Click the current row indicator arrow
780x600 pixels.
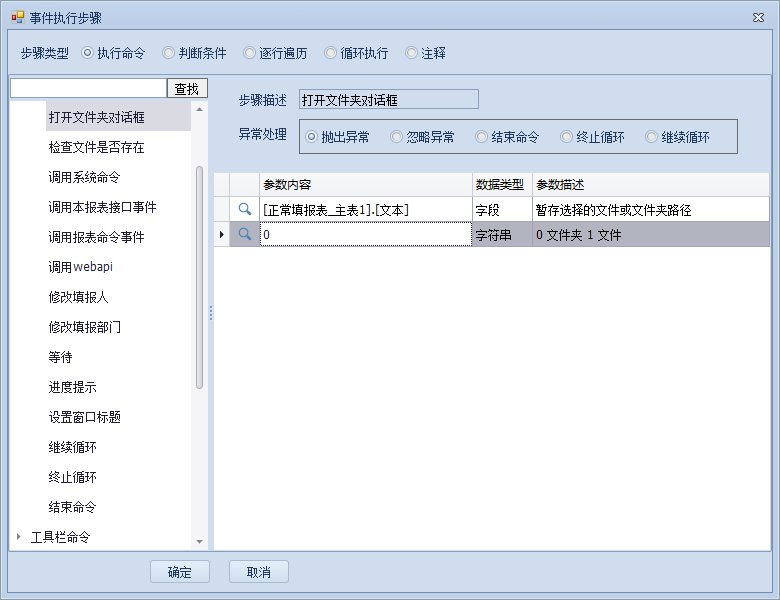point(221,234)
